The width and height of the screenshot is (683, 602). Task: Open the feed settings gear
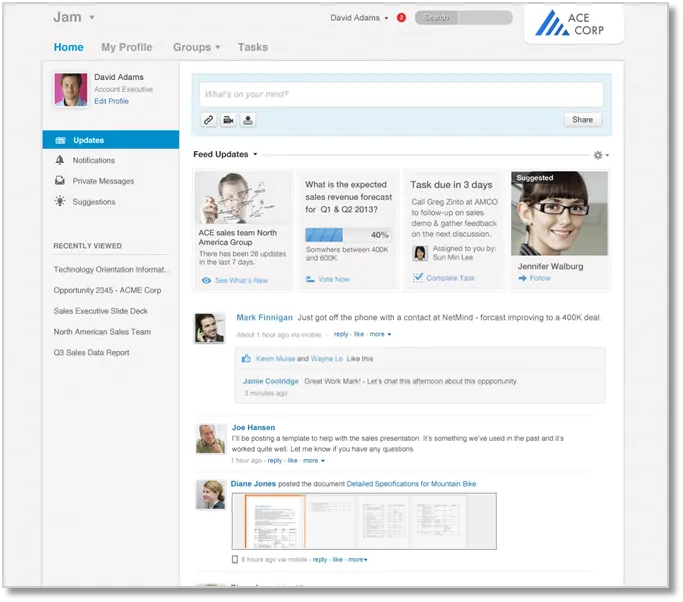coord(599,155)
